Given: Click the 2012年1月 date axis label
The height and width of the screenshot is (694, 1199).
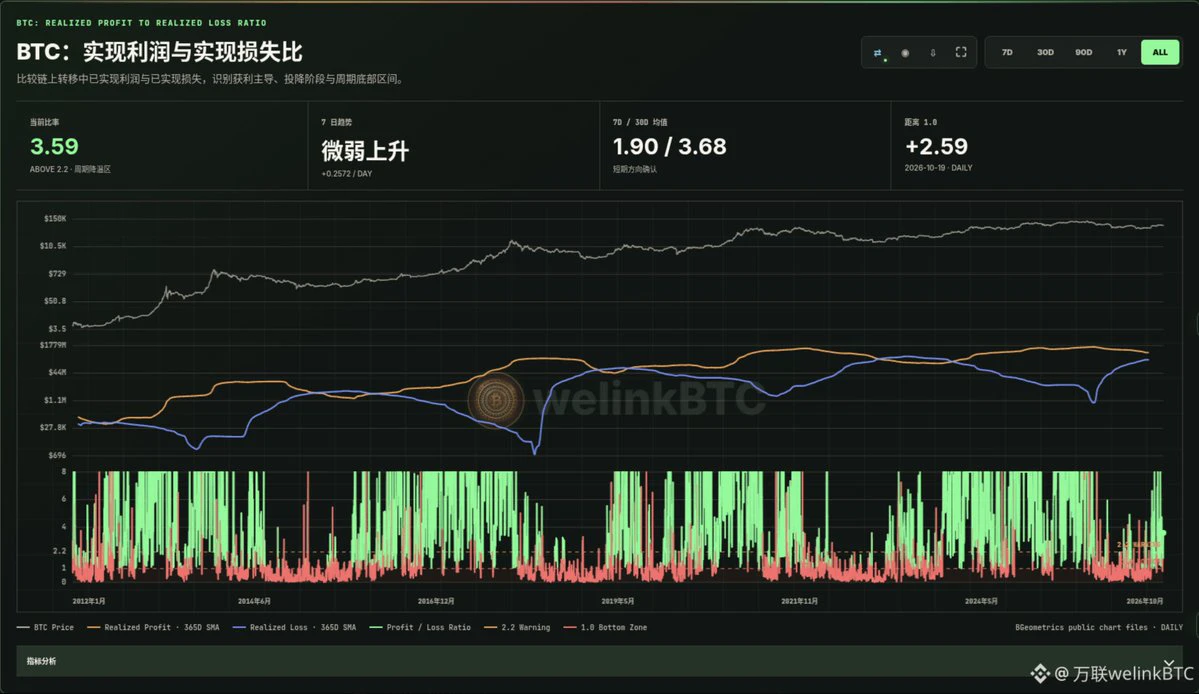Looking at the screenshot, I should (89, 602).
